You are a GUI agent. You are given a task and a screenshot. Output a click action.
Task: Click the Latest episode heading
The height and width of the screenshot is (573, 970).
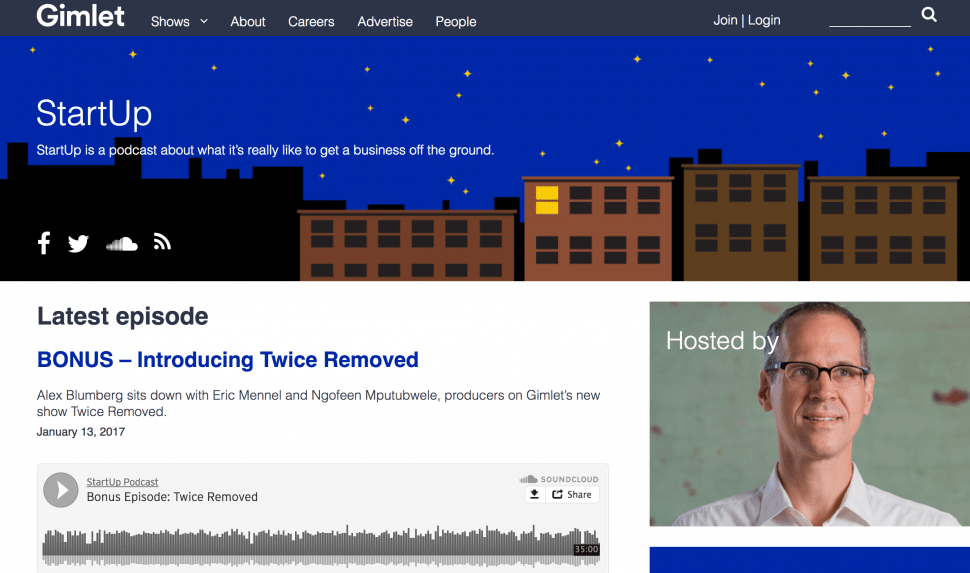pos(122,316)
